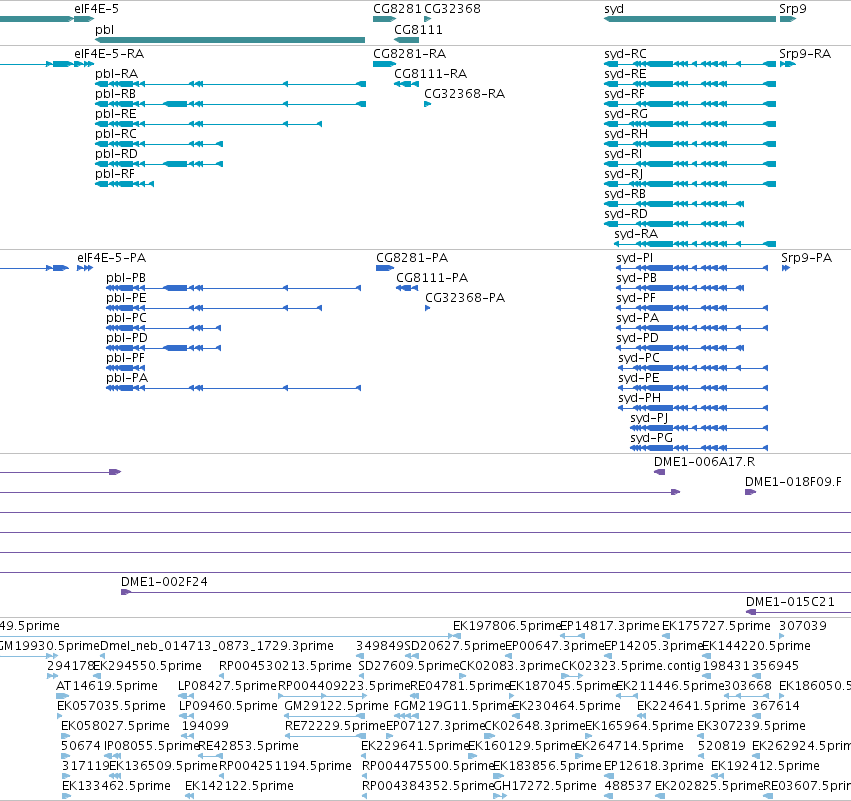This screenshot has height=801, width=851.
Task: Click the EP14817.3prime EST label
Action: pyautogui.click(x=609, y=626)
